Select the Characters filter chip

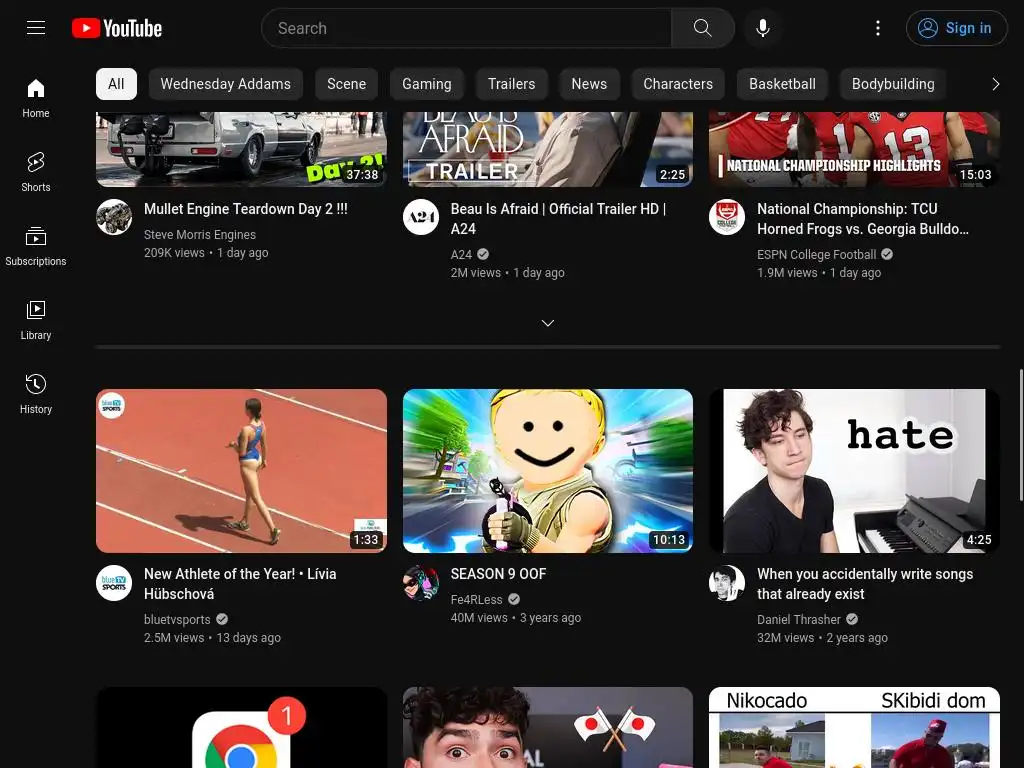(678, 84)
